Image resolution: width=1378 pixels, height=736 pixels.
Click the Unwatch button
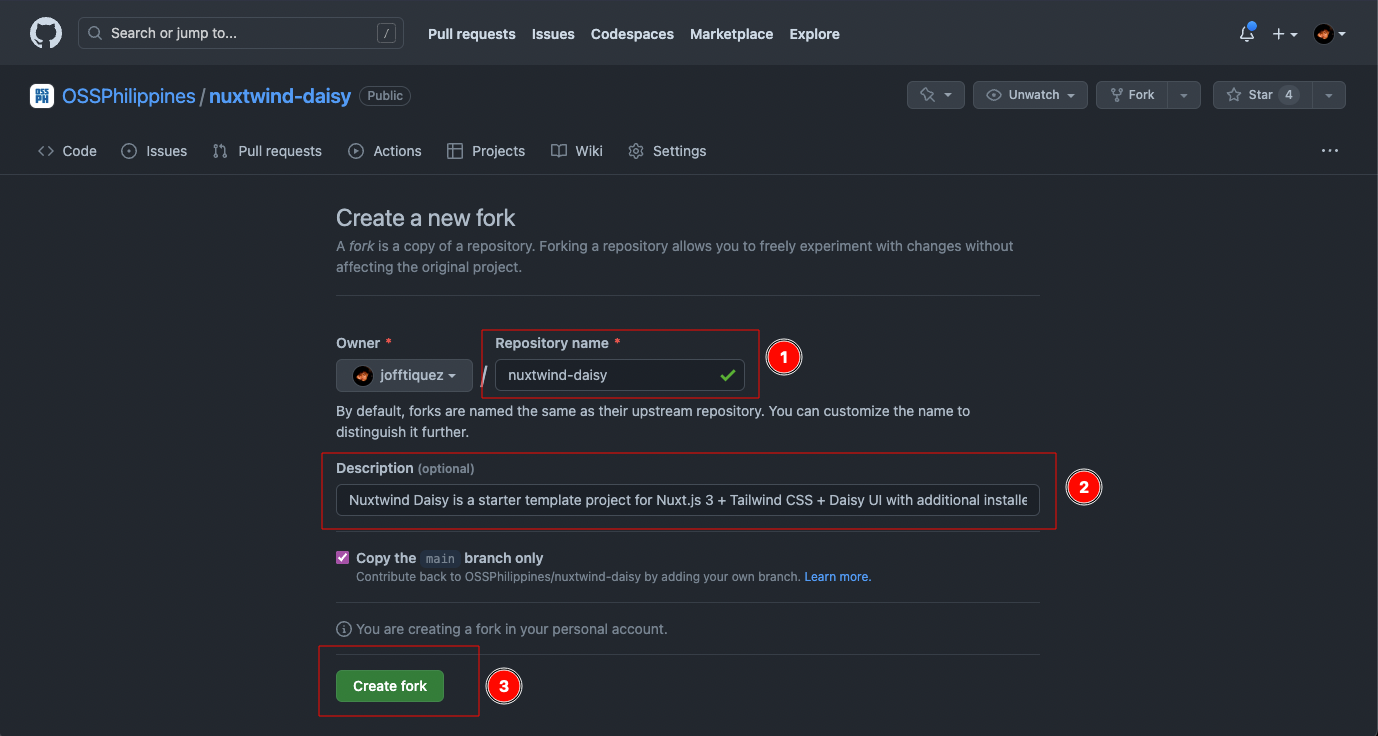coord(1030,95)
